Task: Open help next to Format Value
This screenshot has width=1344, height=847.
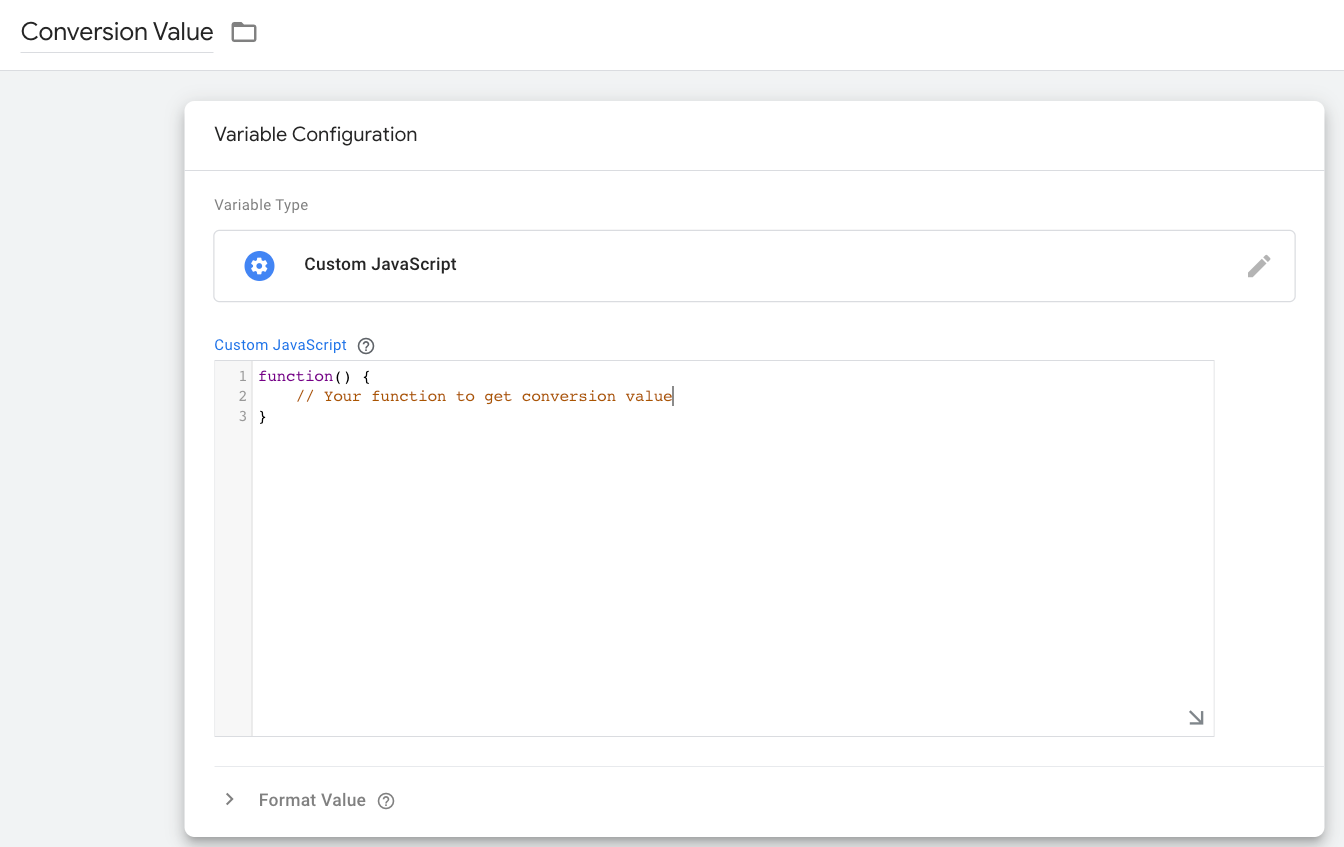Action: (x=387, y=800)
